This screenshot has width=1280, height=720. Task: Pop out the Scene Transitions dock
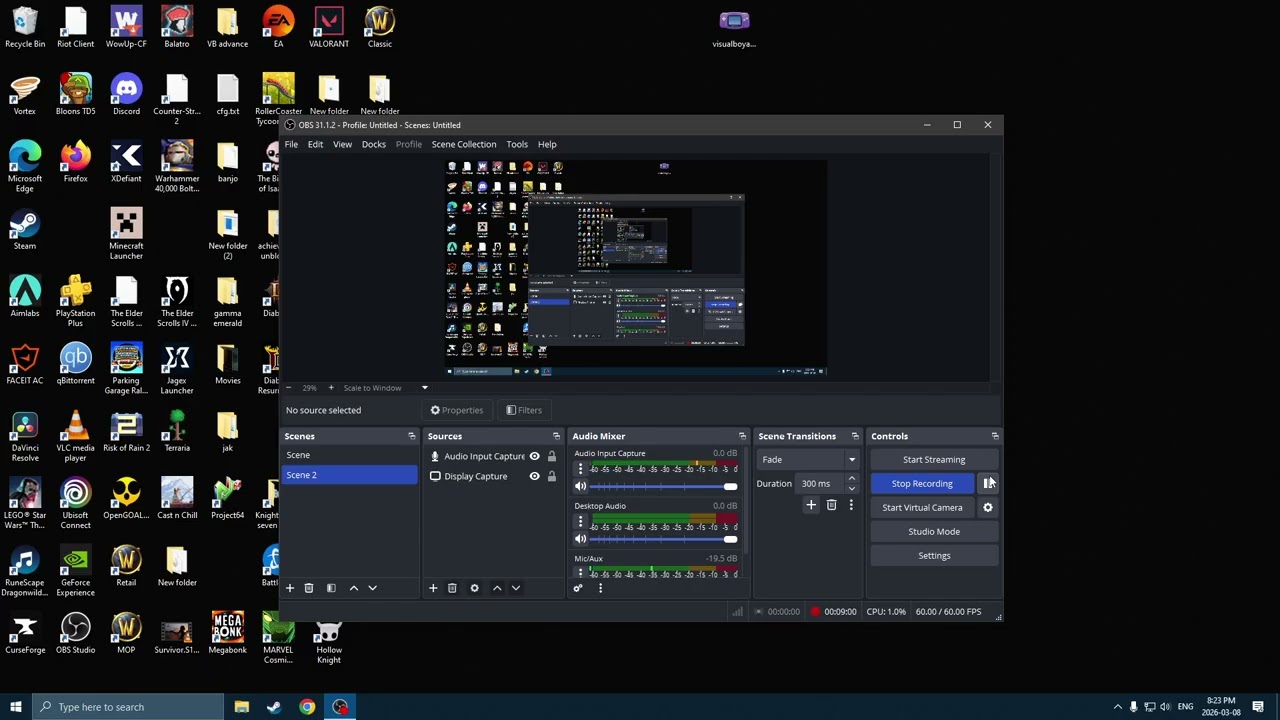(x=855, y=436)
